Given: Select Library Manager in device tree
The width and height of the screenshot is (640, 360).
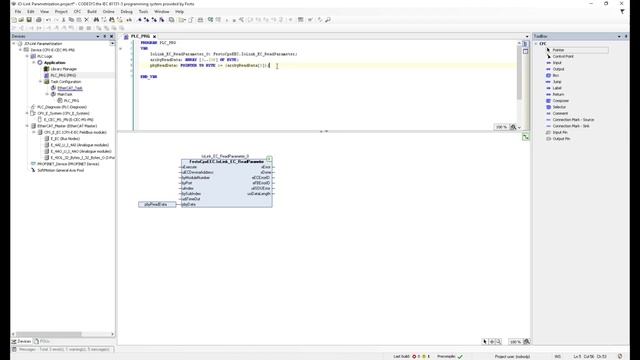Looking at the screenshot, I should pos(63,69).
